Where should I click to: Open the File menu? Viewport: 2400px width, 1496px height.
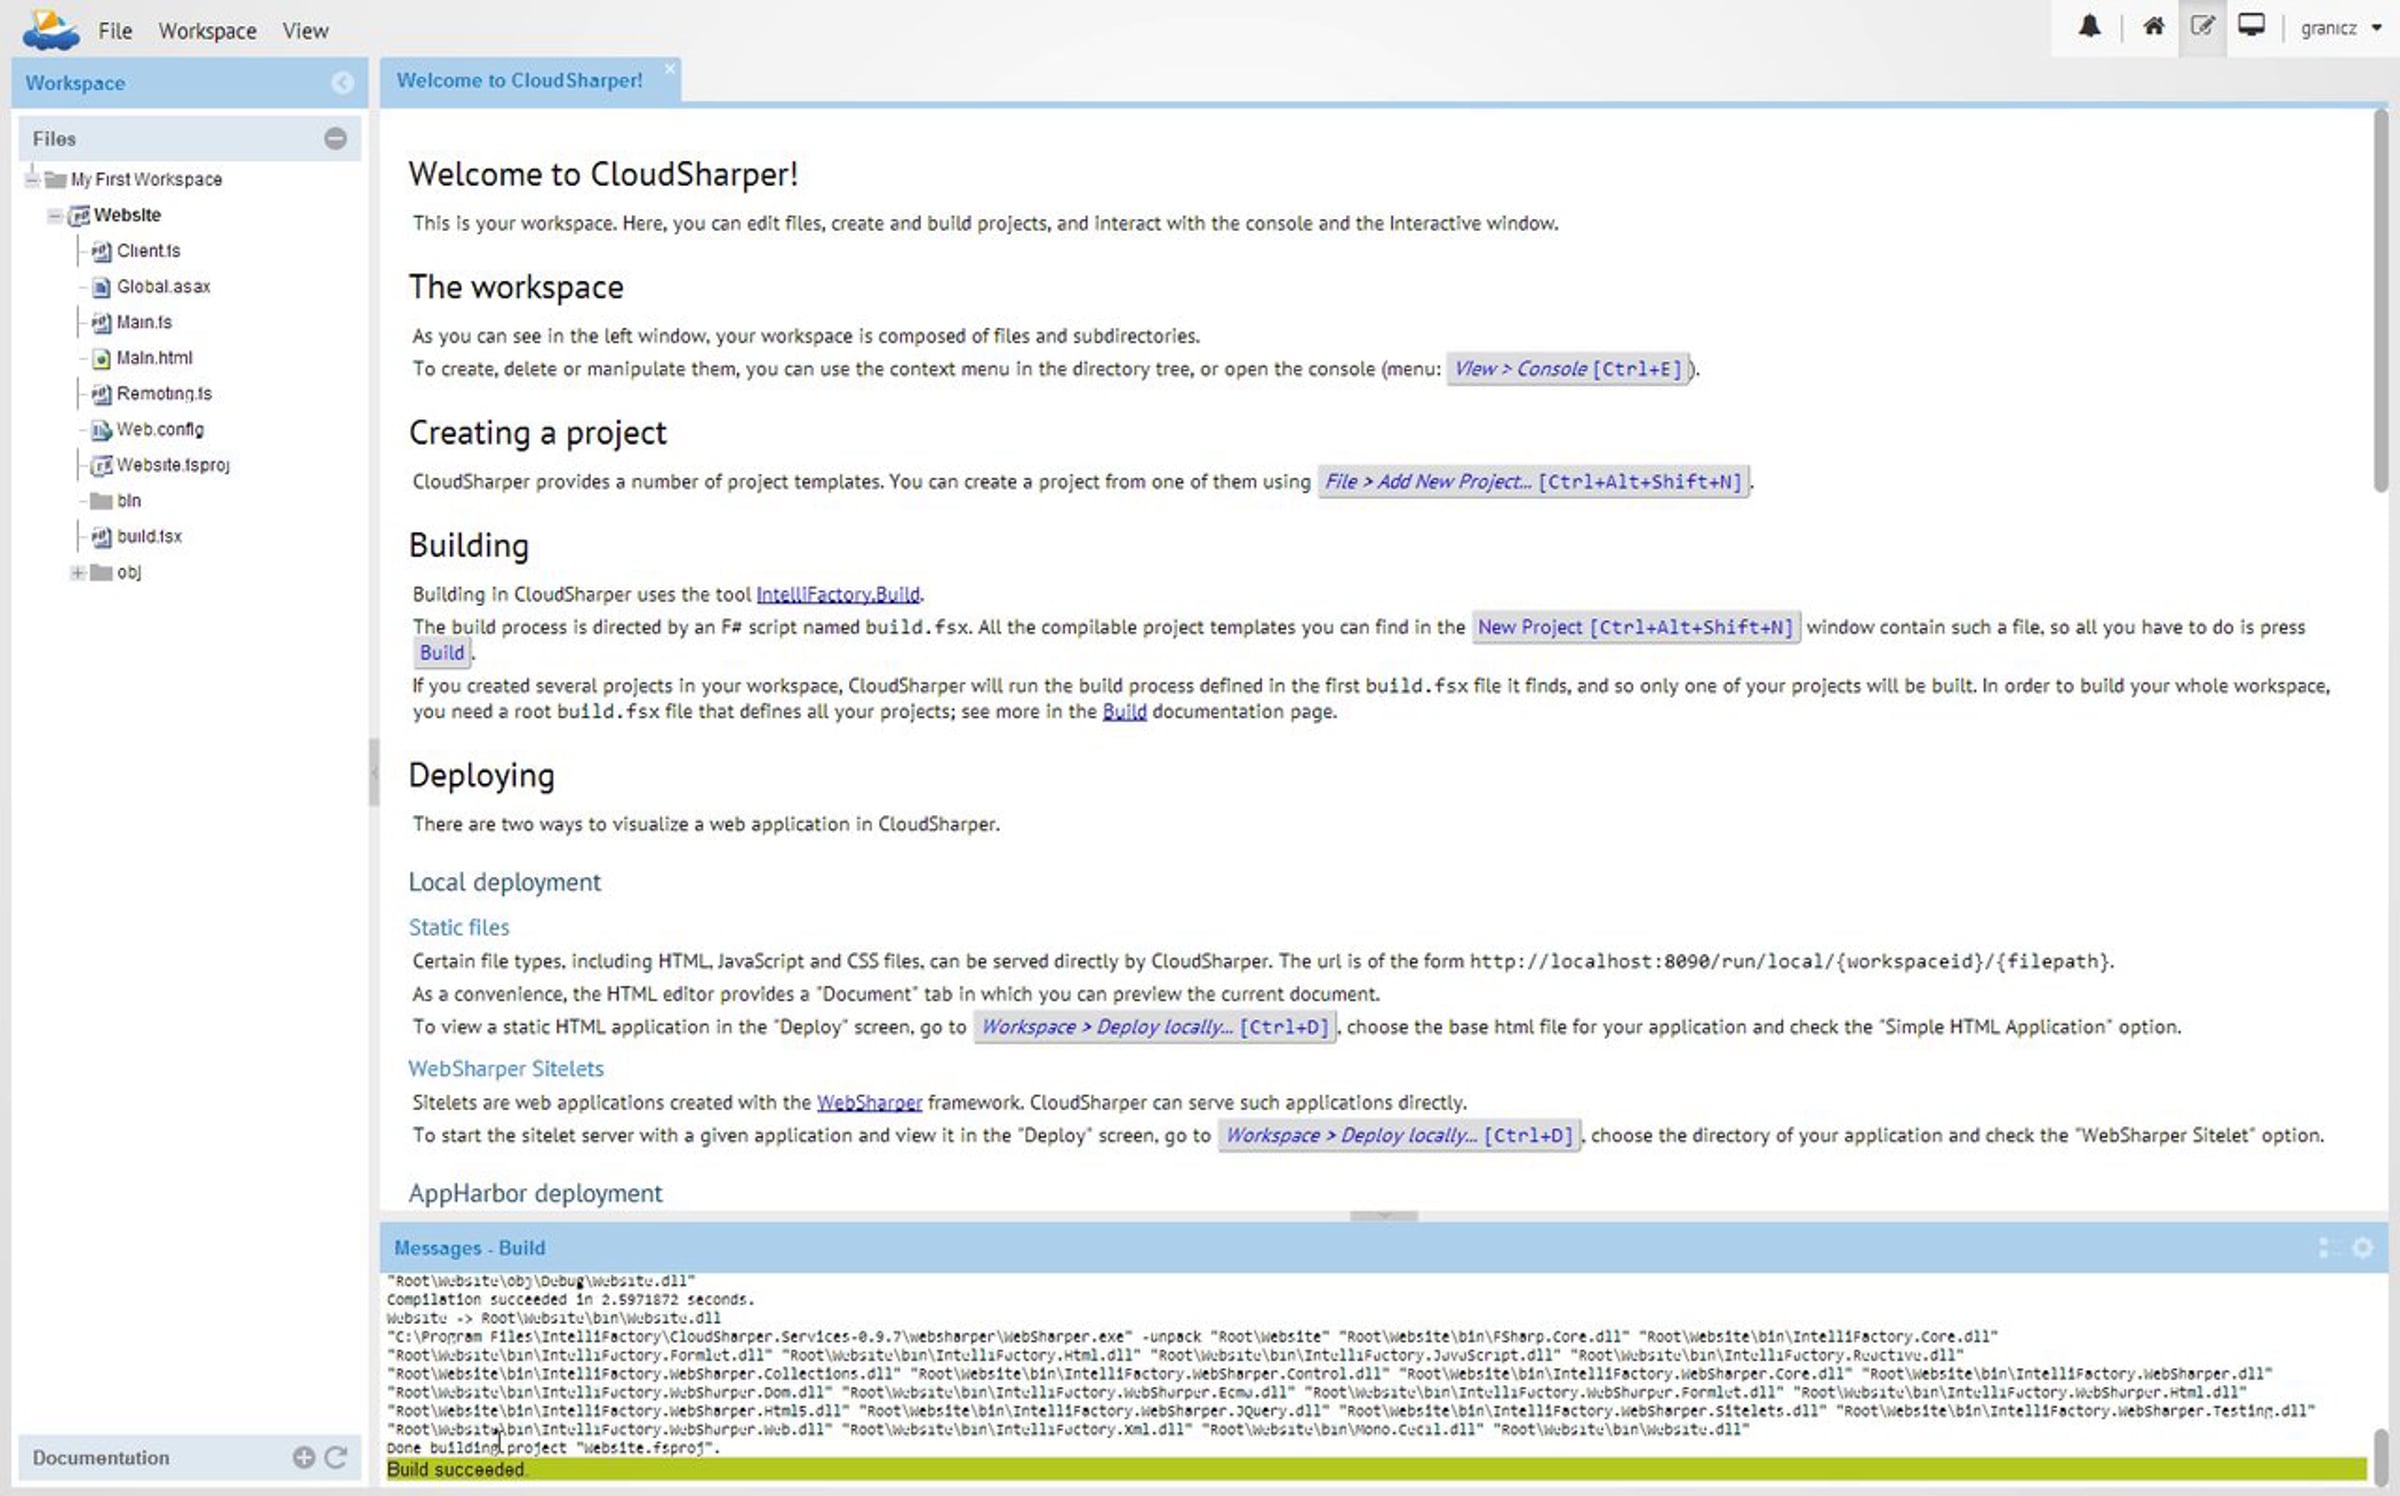[x=115, y=31]
